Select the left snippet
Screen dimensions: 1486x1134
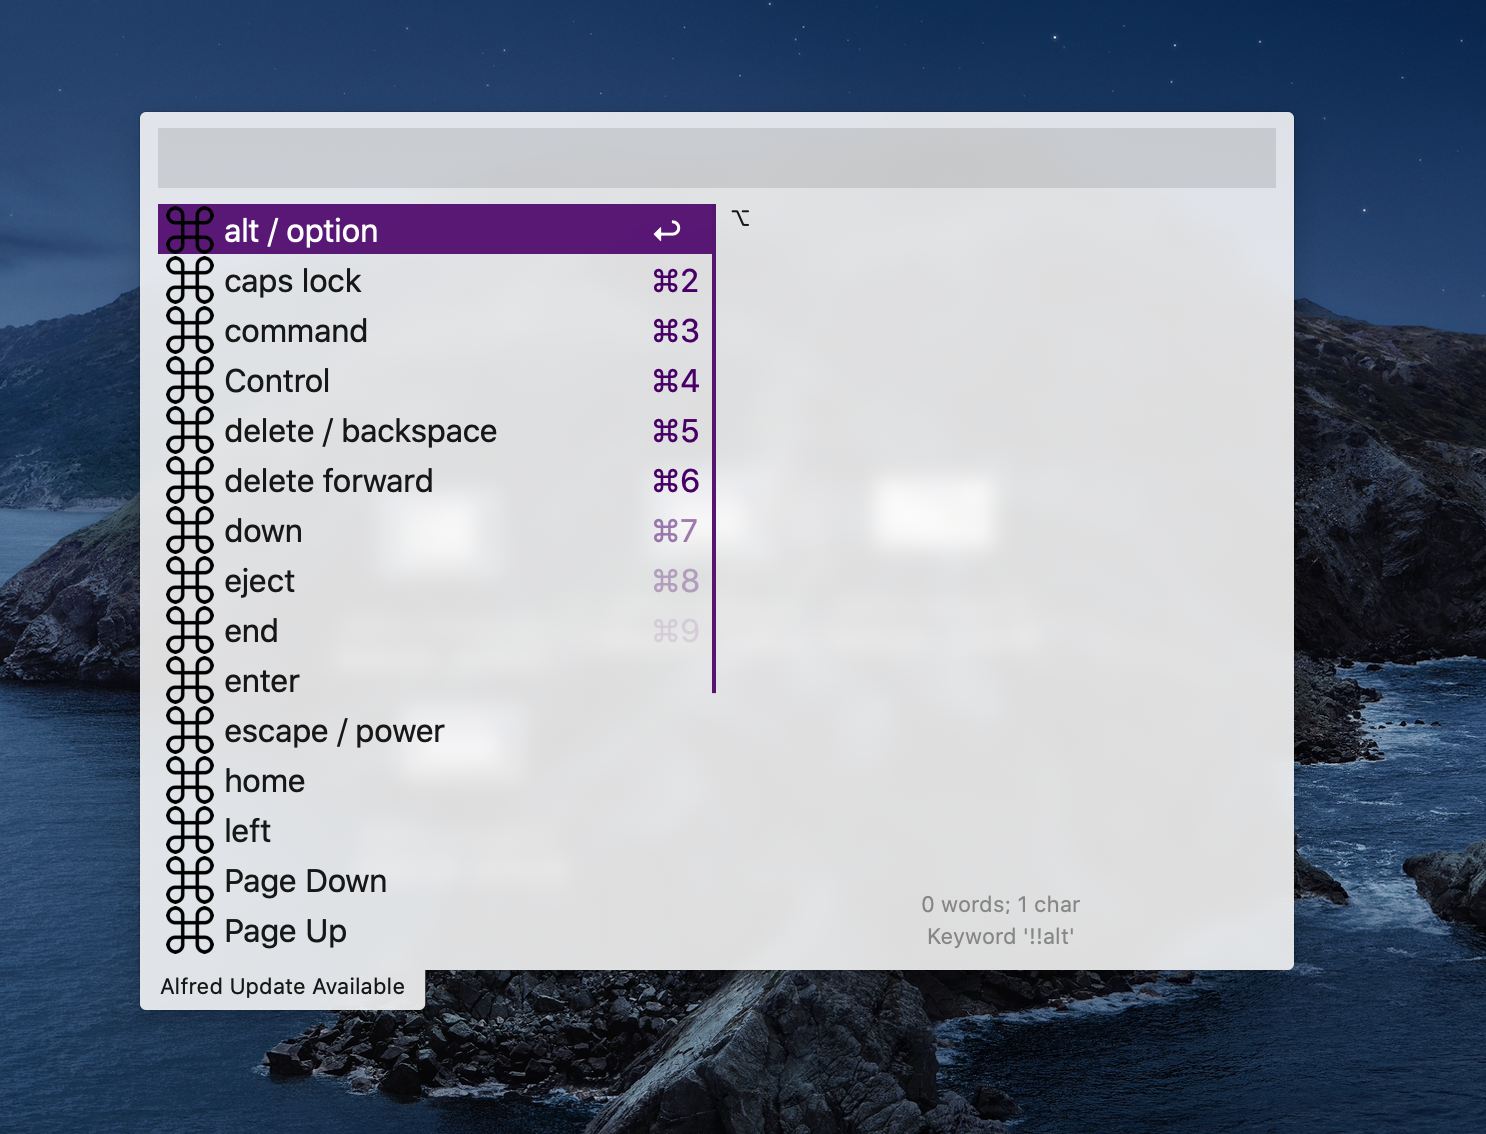click(437, 830)
